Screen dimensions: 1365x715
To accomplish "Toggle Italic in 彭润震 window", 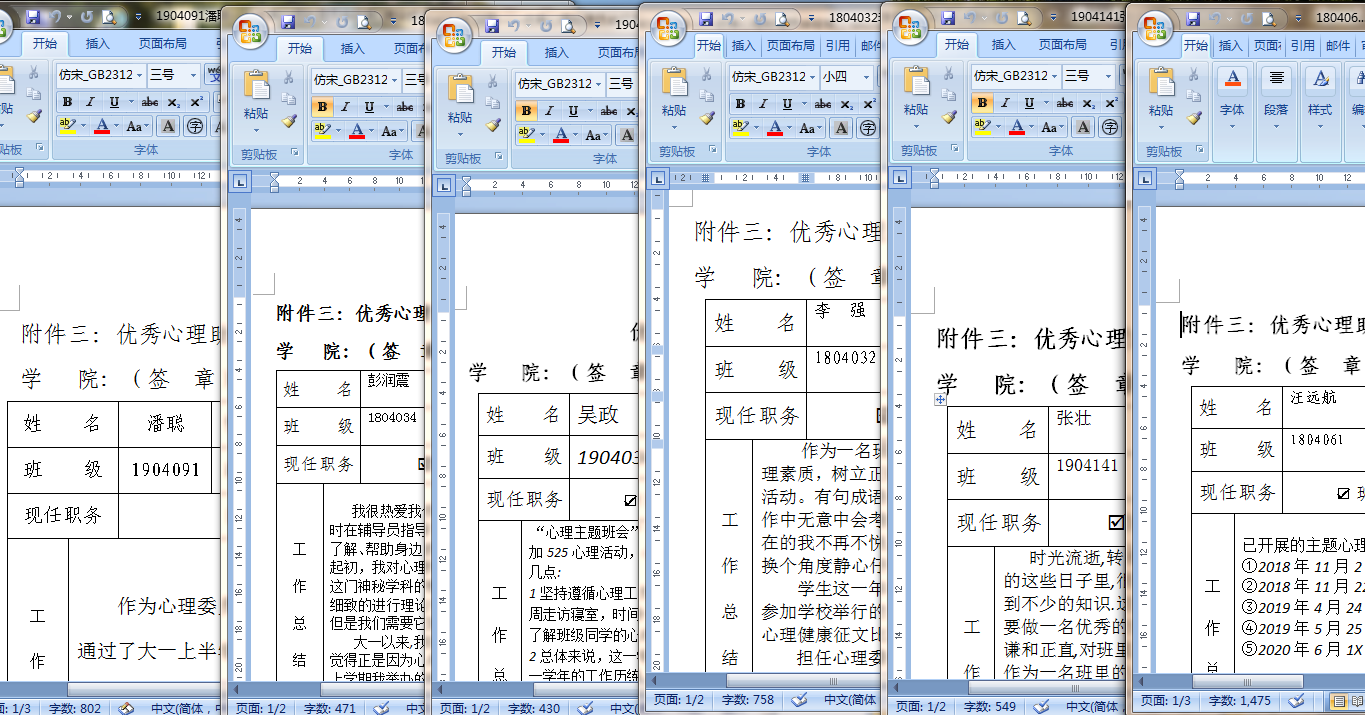I will 345,107.
